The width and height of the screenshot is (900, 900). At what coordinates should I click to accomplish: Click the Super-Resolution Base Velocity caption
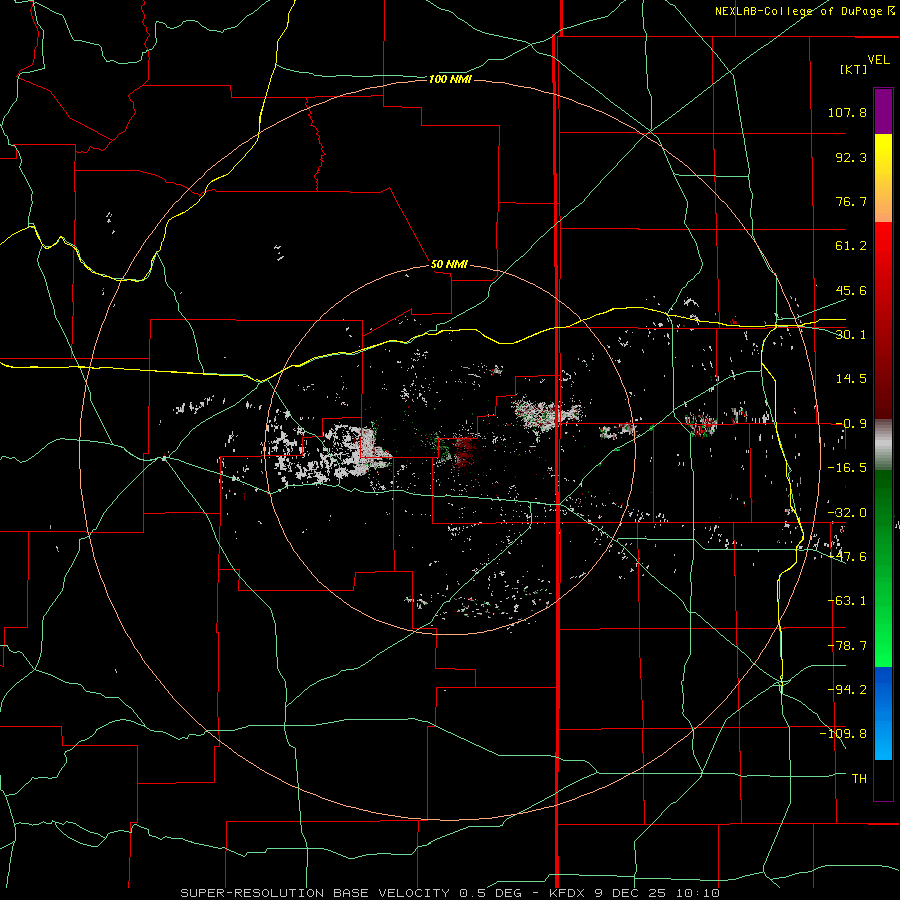click(450, 893)
